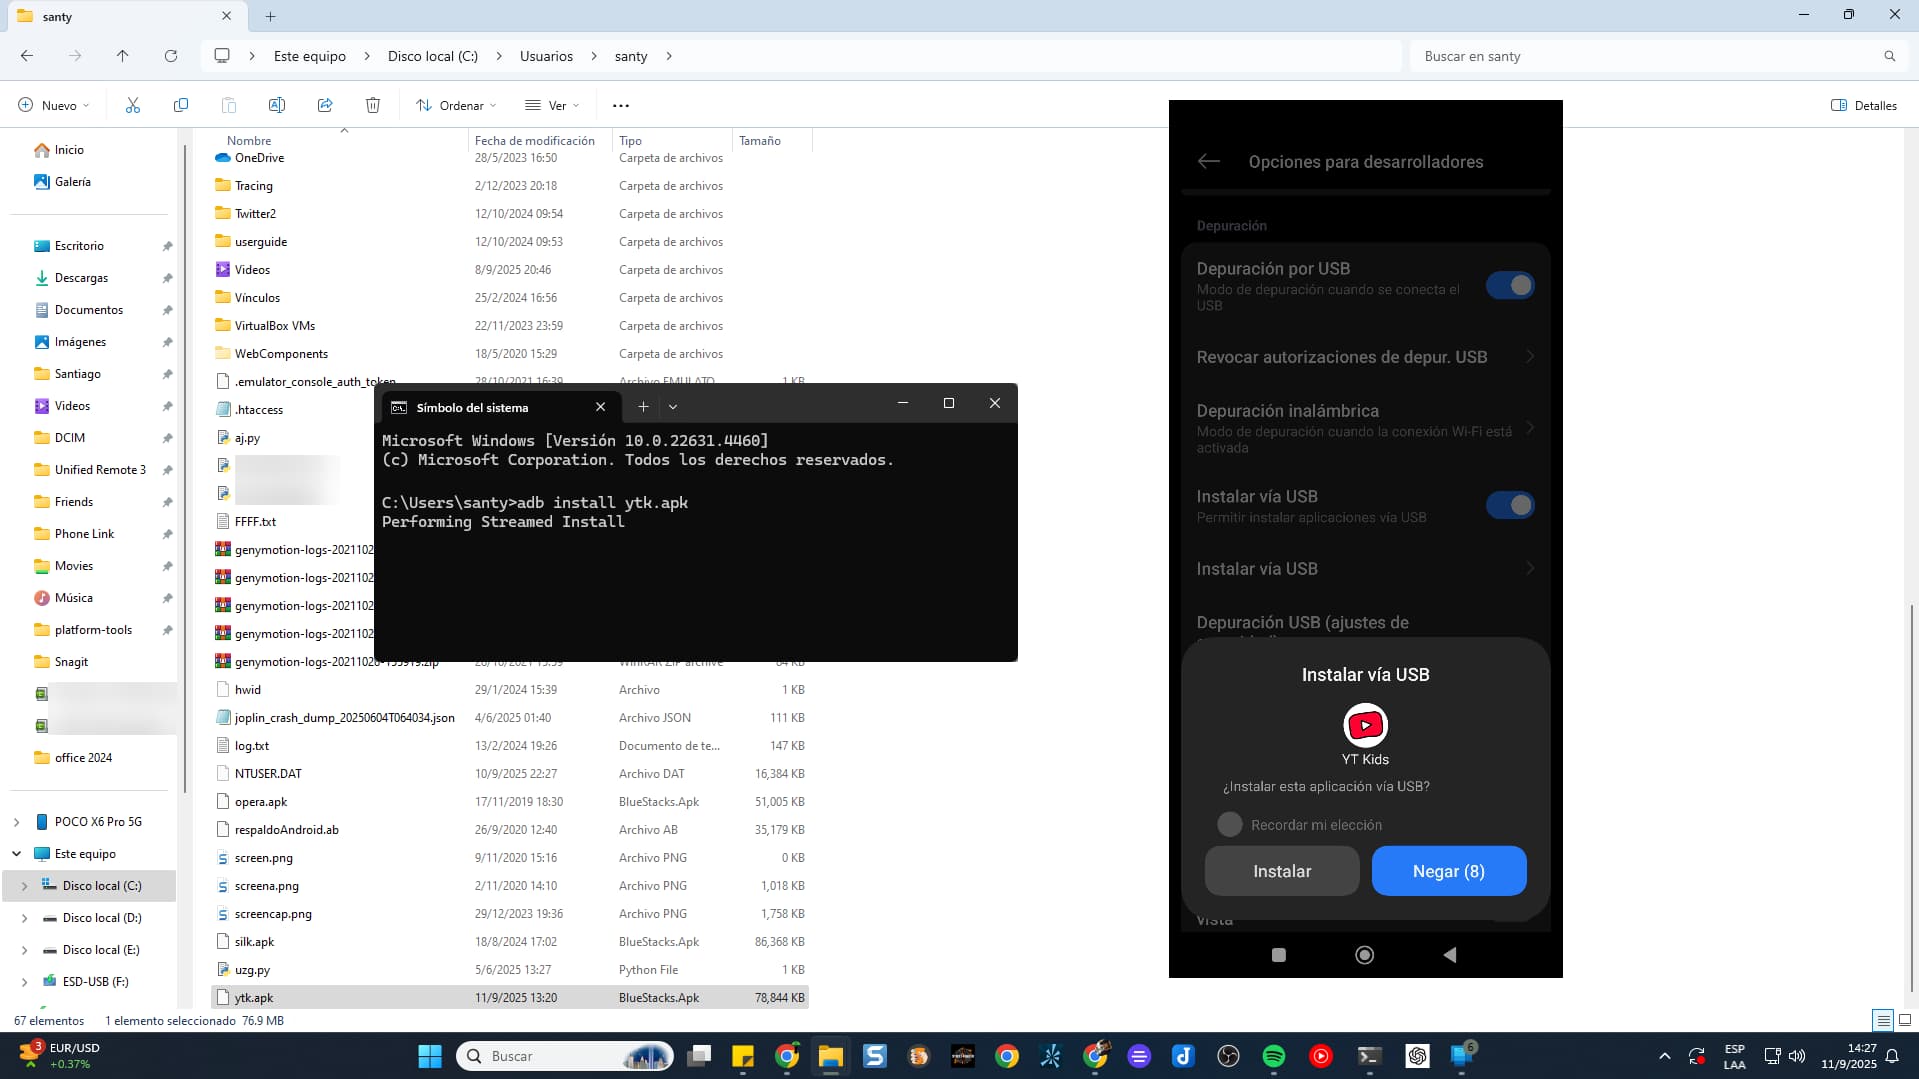Launch Spotify from the taskbar

pyautogui.click(x=1272, y=1056)
